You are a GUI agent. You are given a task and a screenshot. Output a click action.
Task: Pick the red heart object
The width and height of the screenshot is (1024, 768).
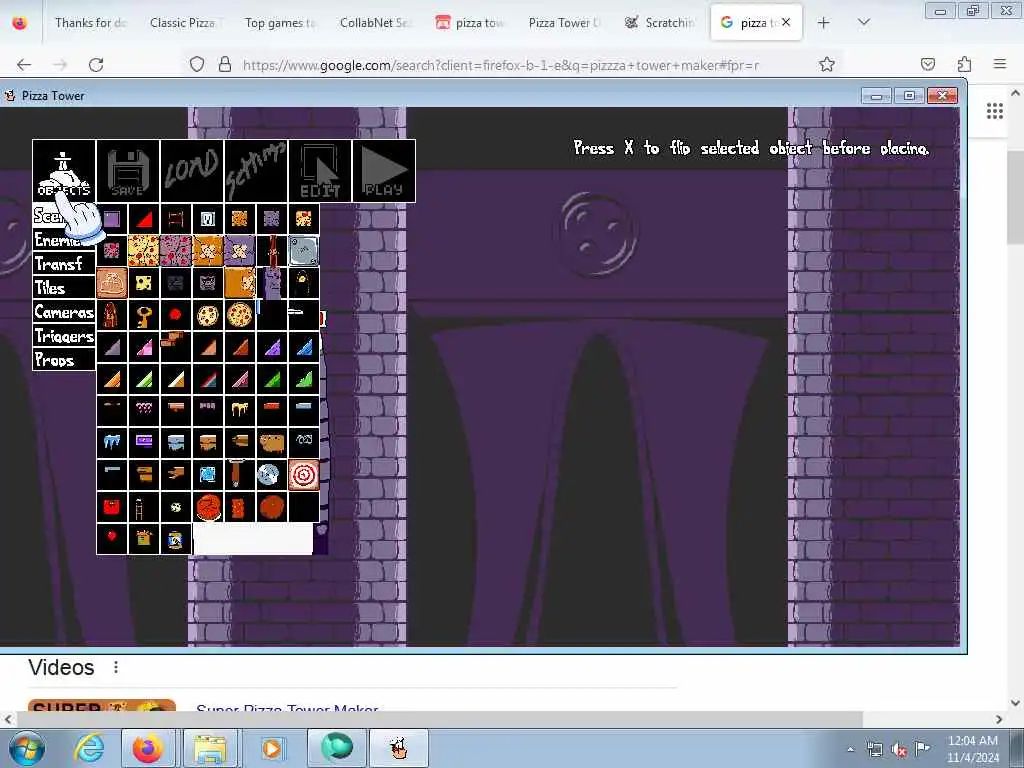coord(112,538)
